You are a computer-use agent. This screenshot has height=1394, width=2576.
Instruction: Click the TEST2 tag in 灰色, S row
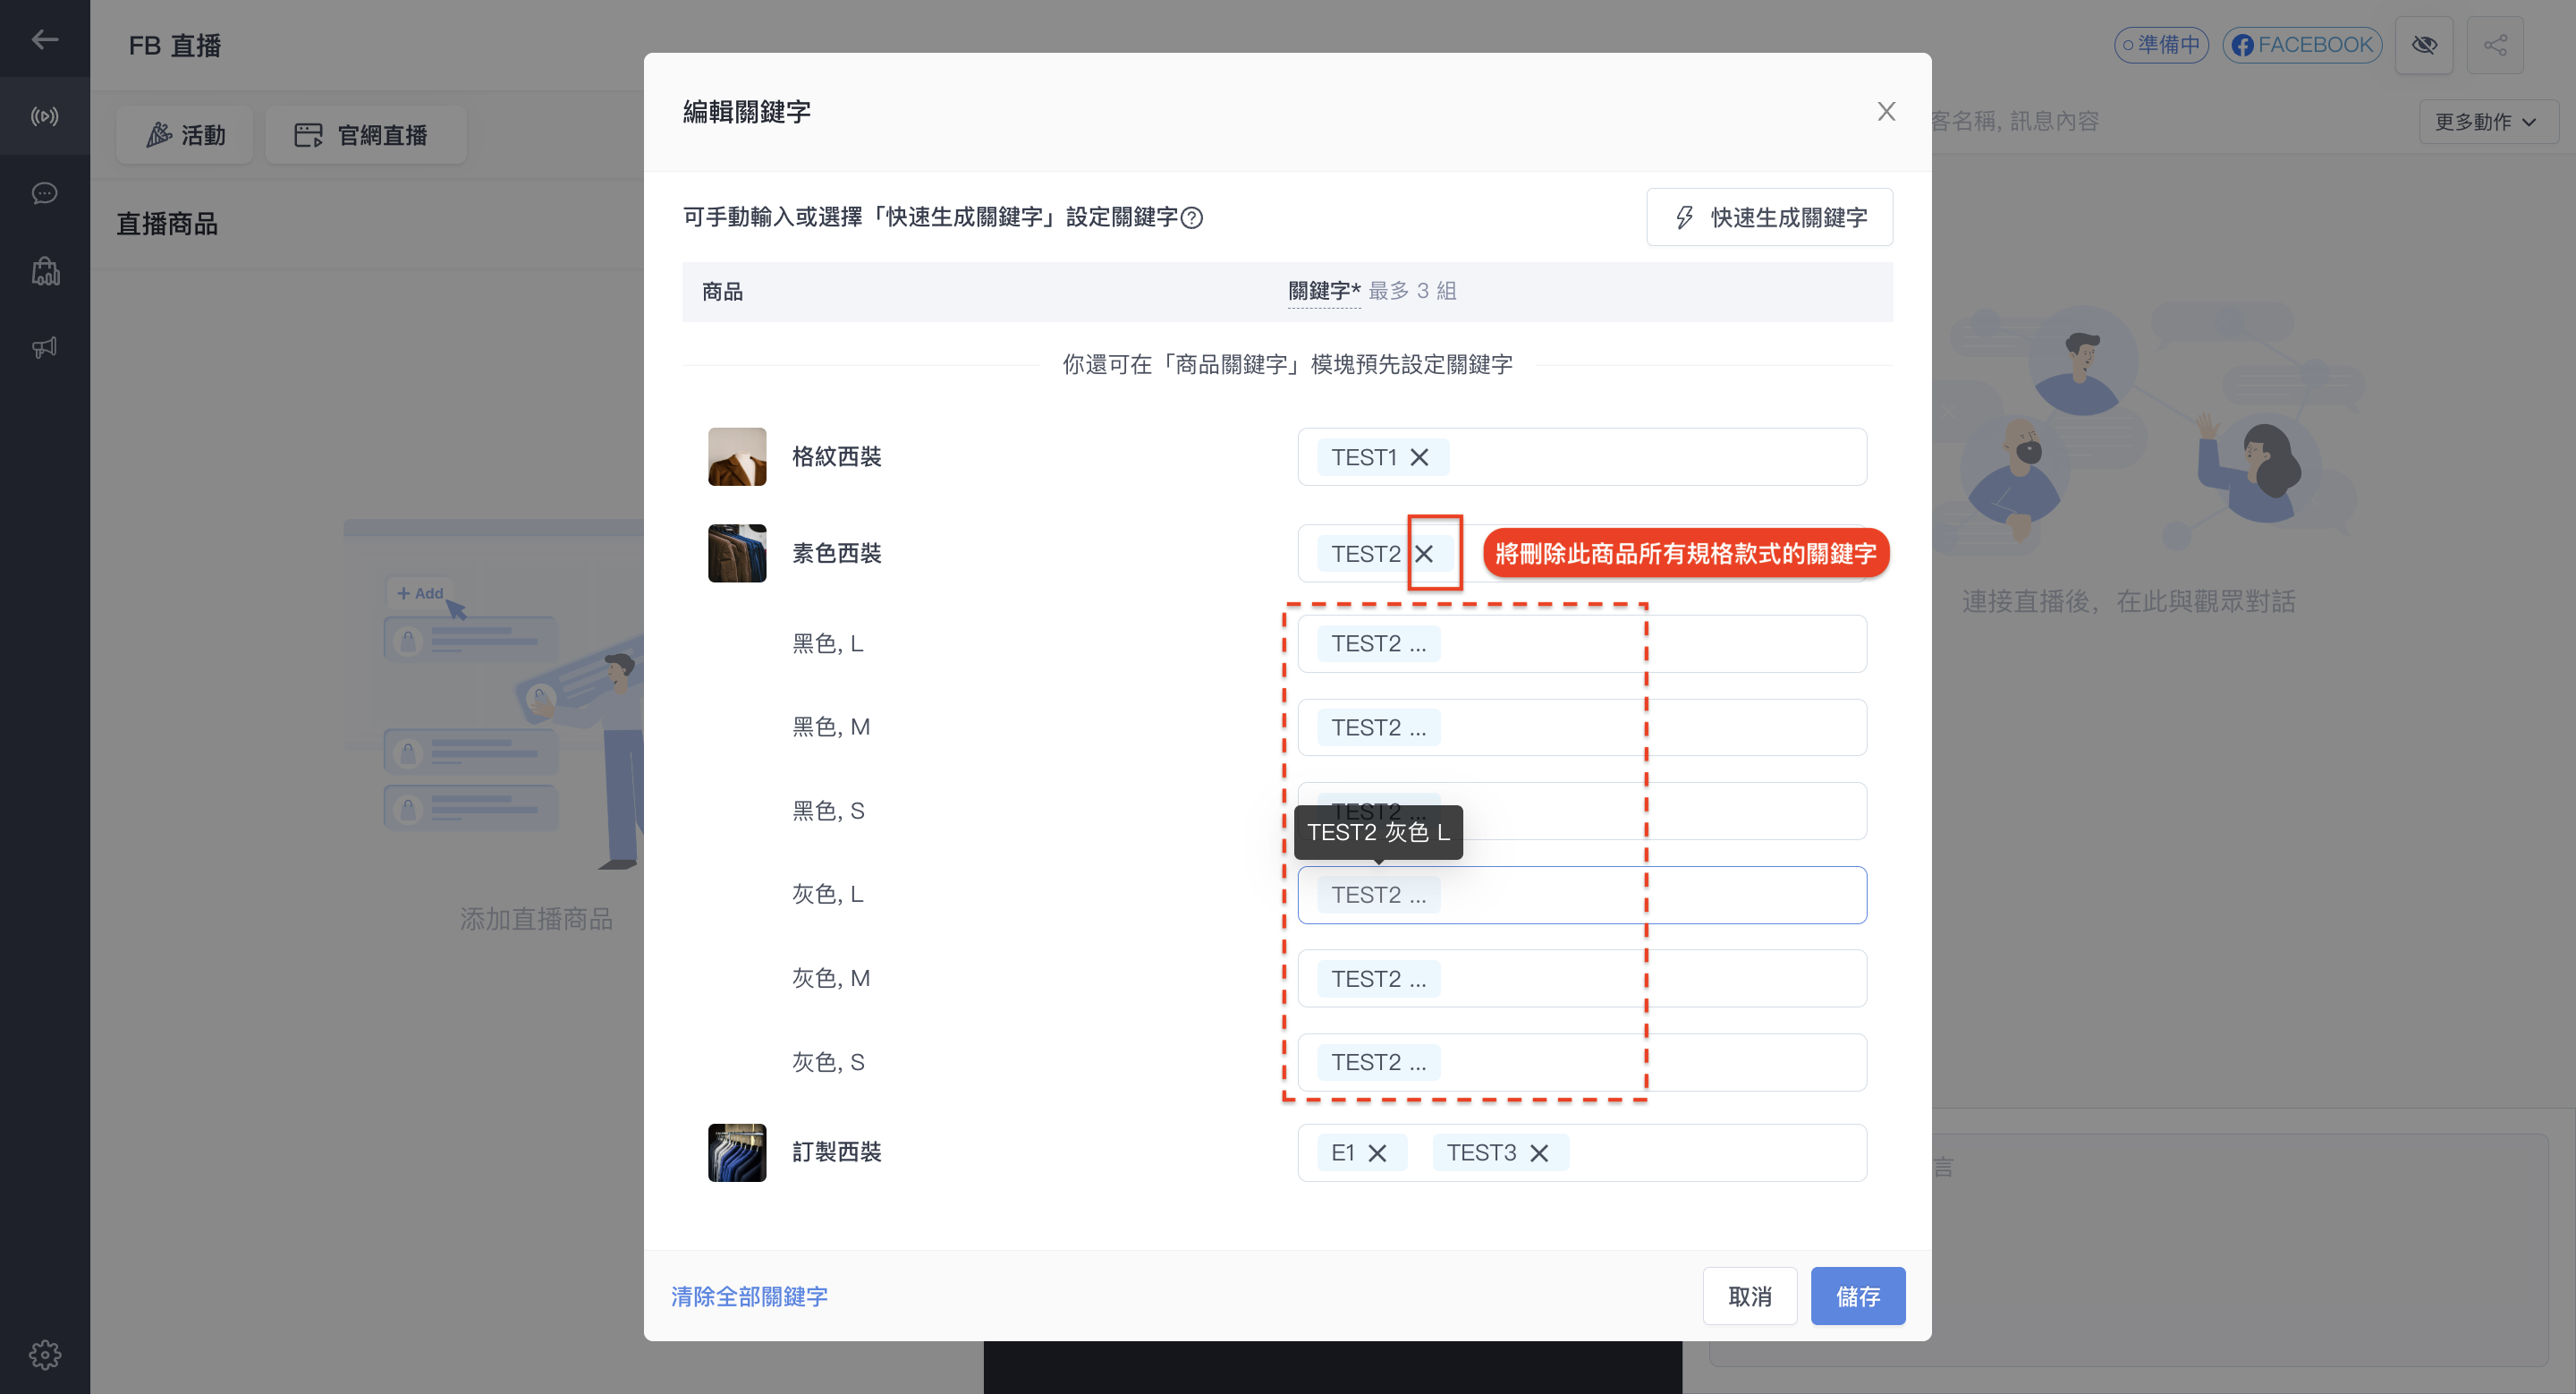pyautogui.click(x=1378, y=1062)
